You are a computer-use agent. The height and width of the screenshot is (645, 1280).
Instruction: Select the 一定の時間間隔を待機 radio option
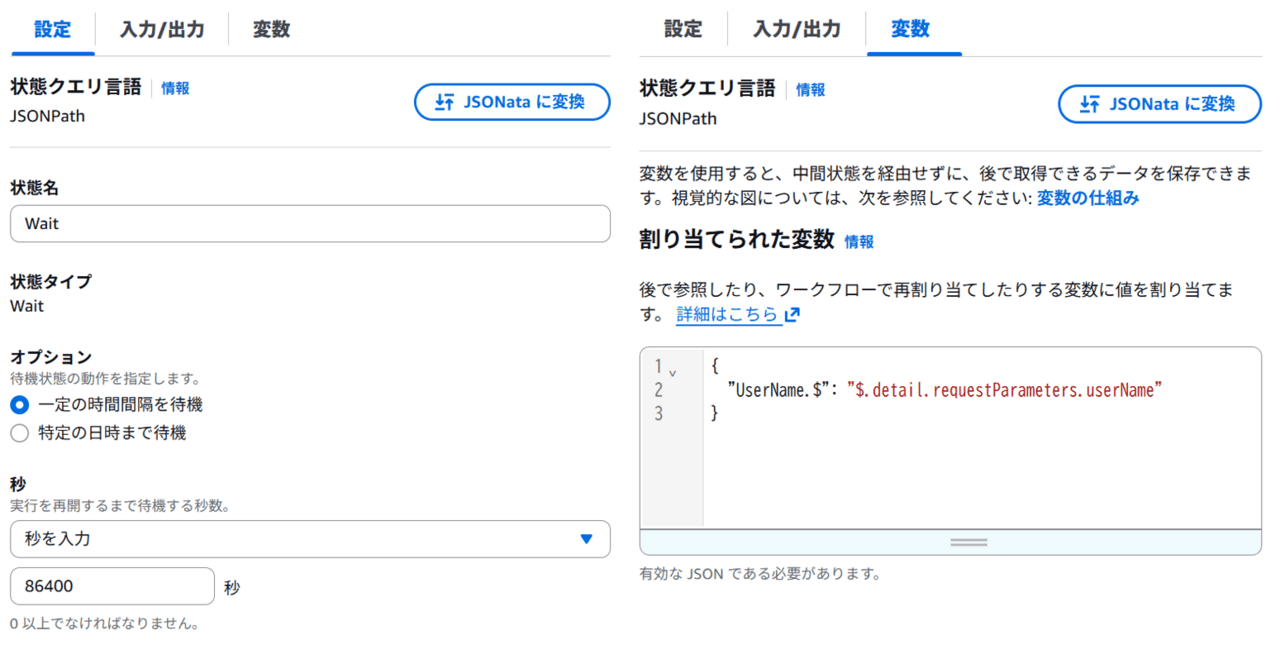click(19, 405)
